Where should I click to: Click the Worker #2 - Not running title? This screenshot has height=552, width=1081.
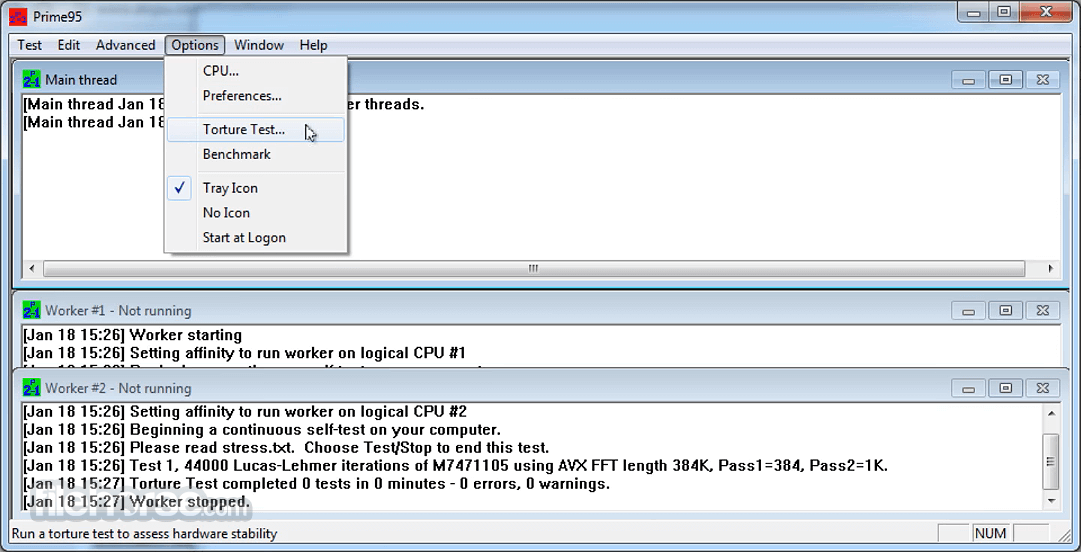tap(118, 389)
